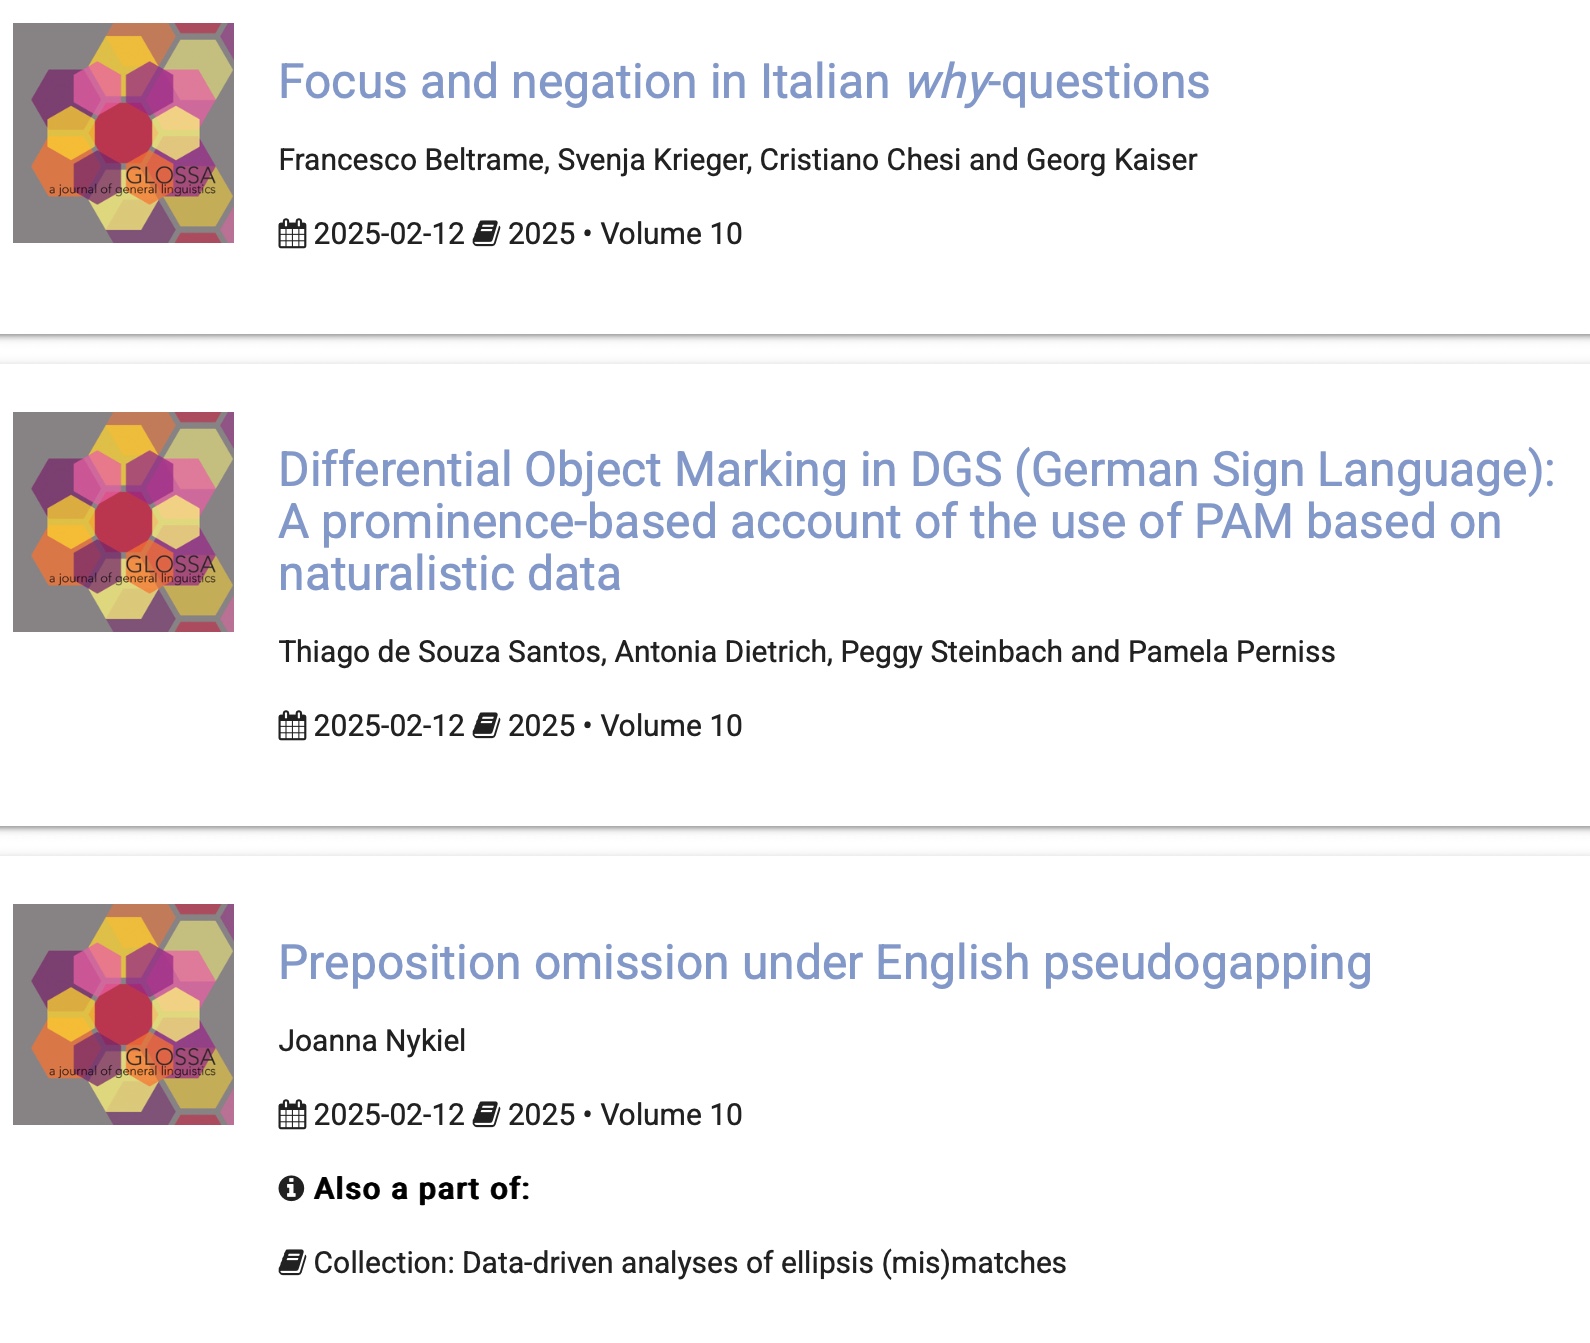Click the calendar icon for the Differential Object Marking article
The image size is (1590, 1343).
pyautogui.click(x=292, y=726)
